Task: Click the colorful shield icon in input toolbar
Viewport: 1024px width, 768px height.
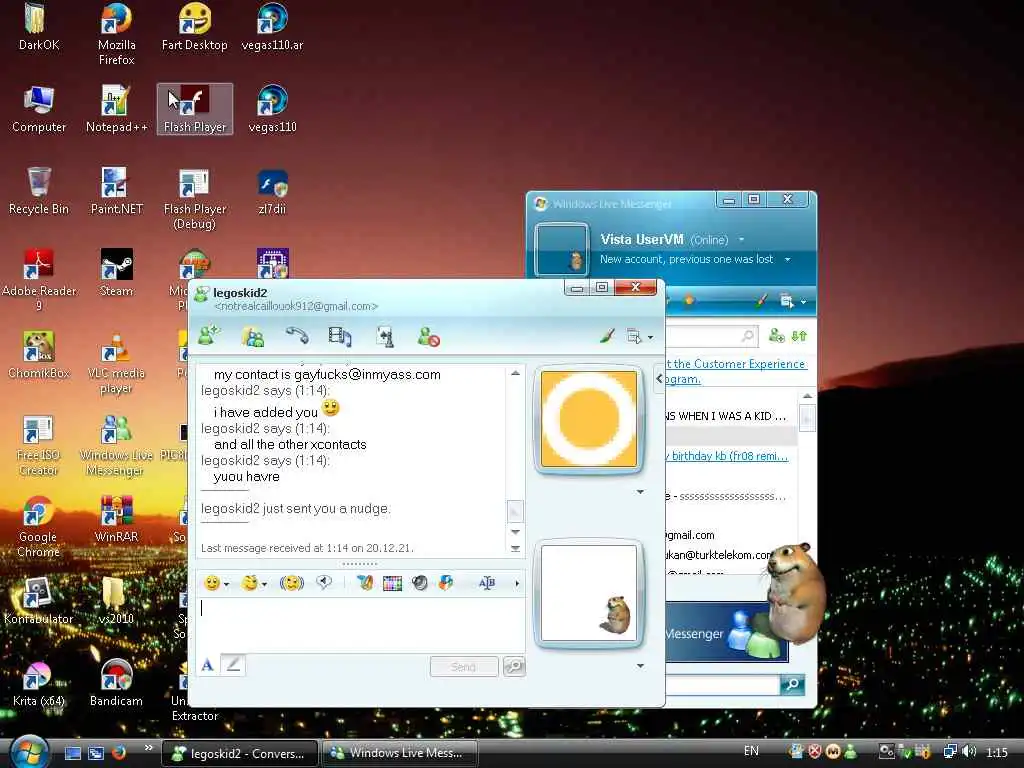Action: [x=446, y=583]
